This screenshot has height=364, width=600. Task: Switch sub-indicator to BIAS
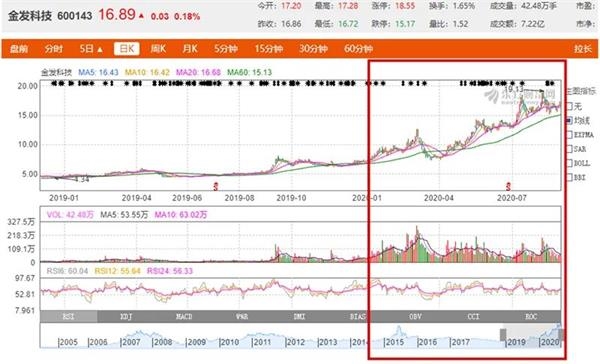click(x=358, y=317)
